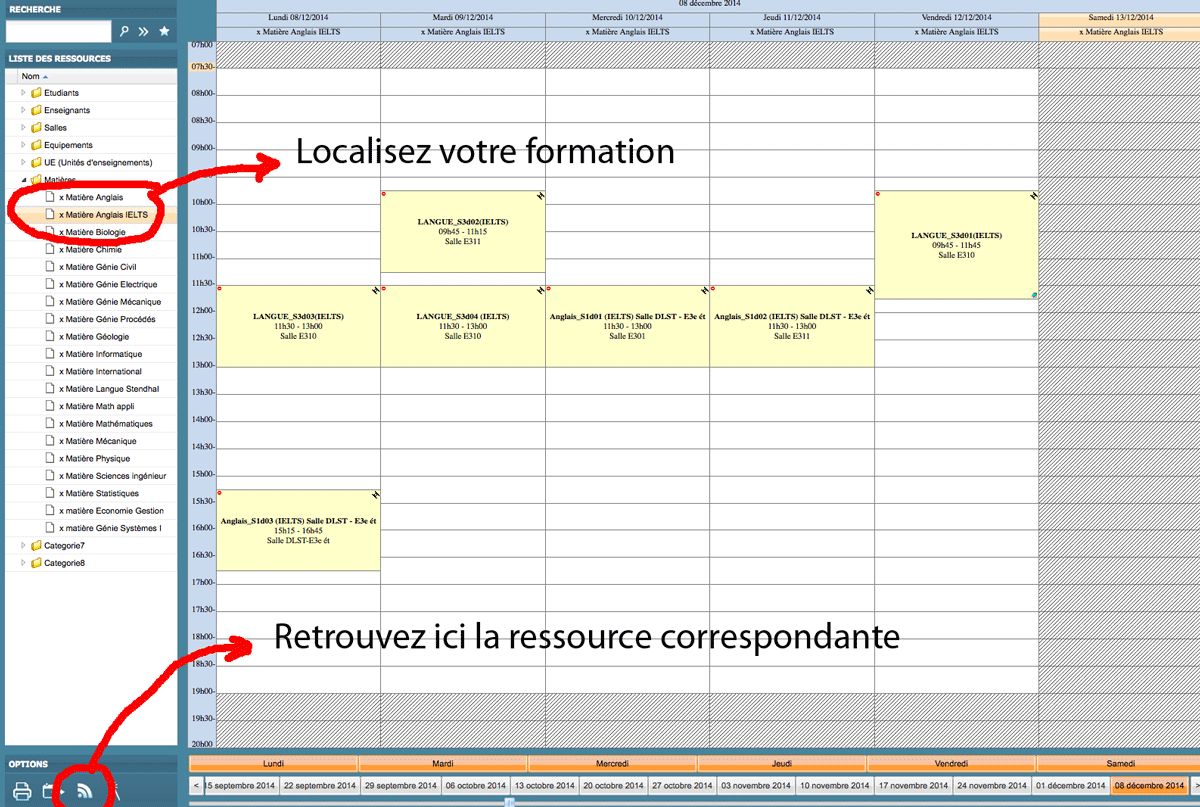Open advanced search via double-chevron icon
The image size is (1200, 807).
pos(143,30)
